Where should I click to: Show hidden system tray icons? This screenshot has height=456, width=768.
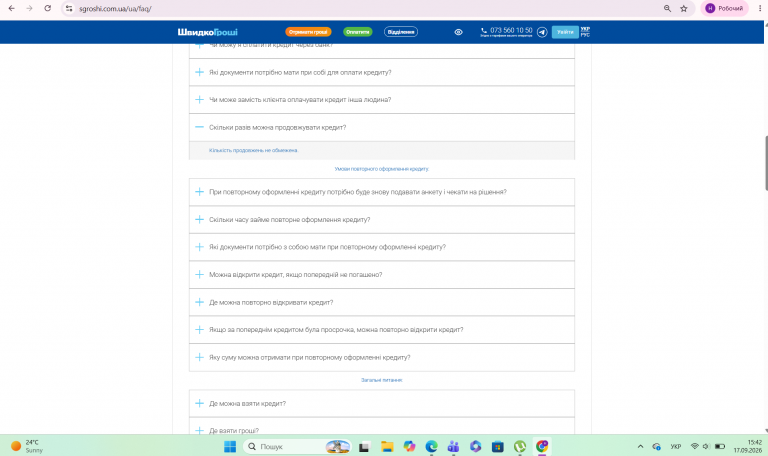pyautogui.click(x=640, y=446)
